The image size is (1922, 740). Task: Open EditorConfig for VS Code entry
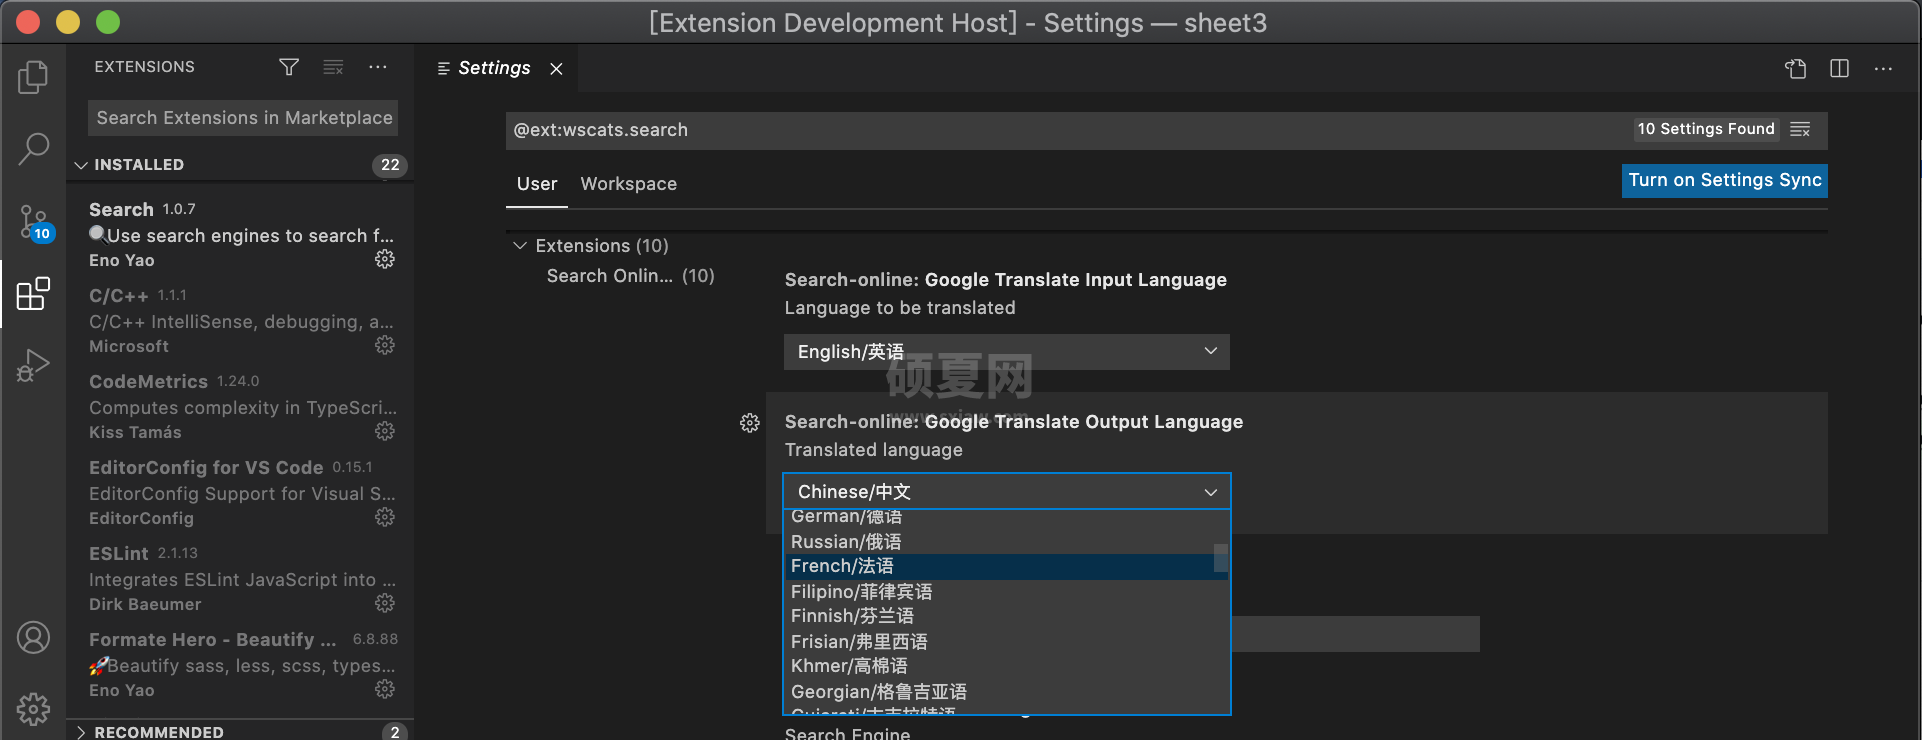click(x=240, y=492)
